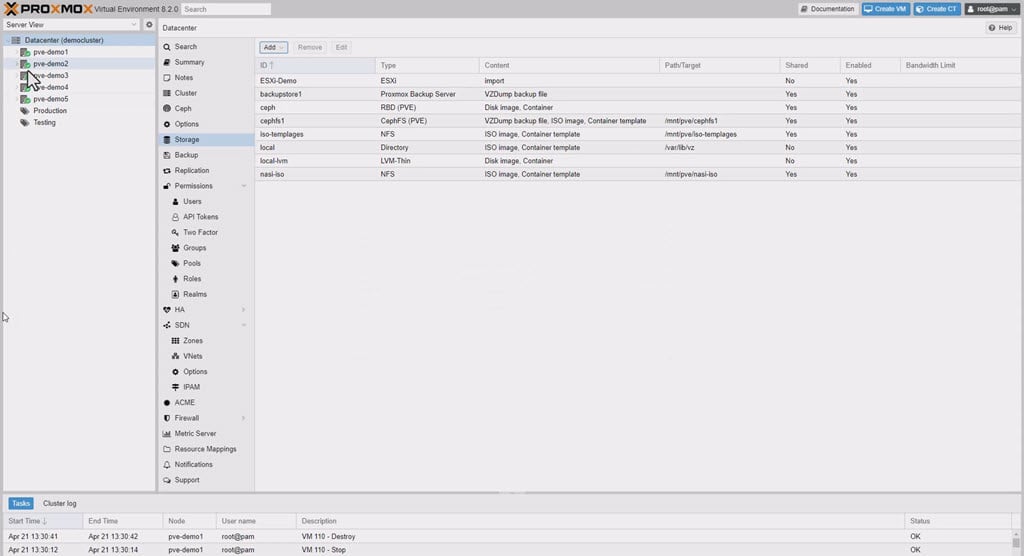Click the Remove storage button
Viewport: 1024px width, 556px height.
(x=310, y=47)
